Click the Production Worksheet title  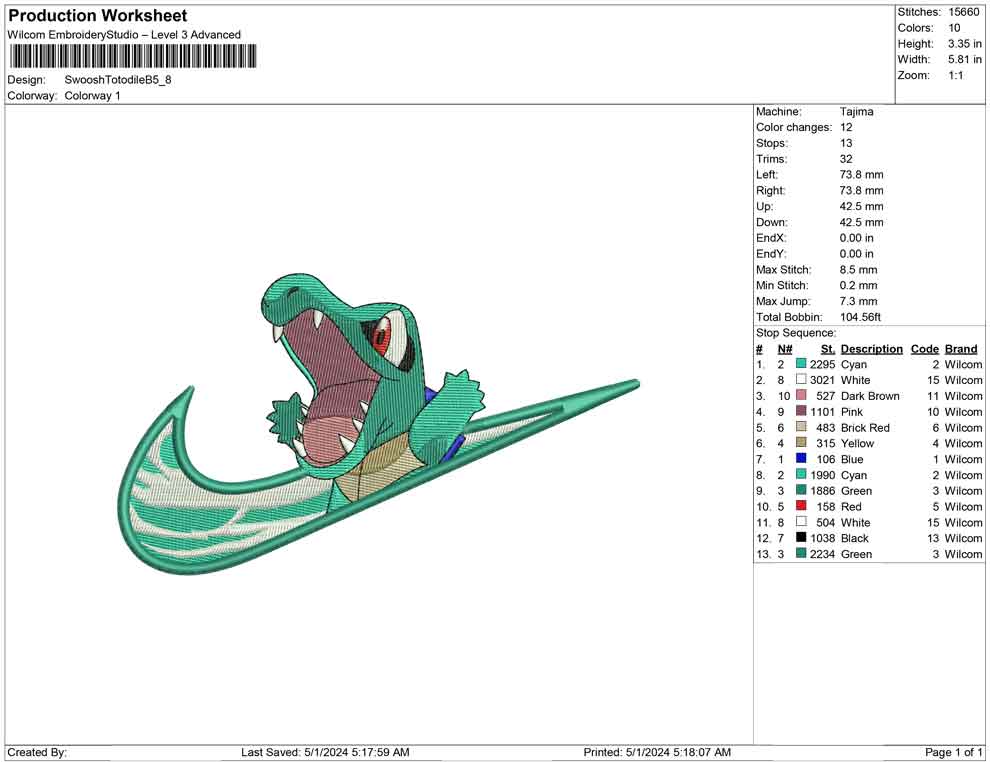coord(98,16)
